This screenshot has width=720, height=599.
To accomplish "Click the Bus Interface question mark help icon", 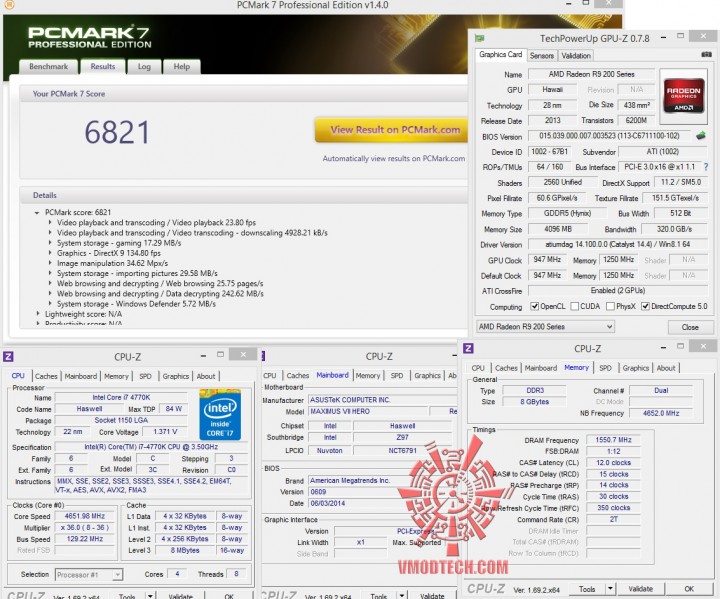I will pos(705,167).
